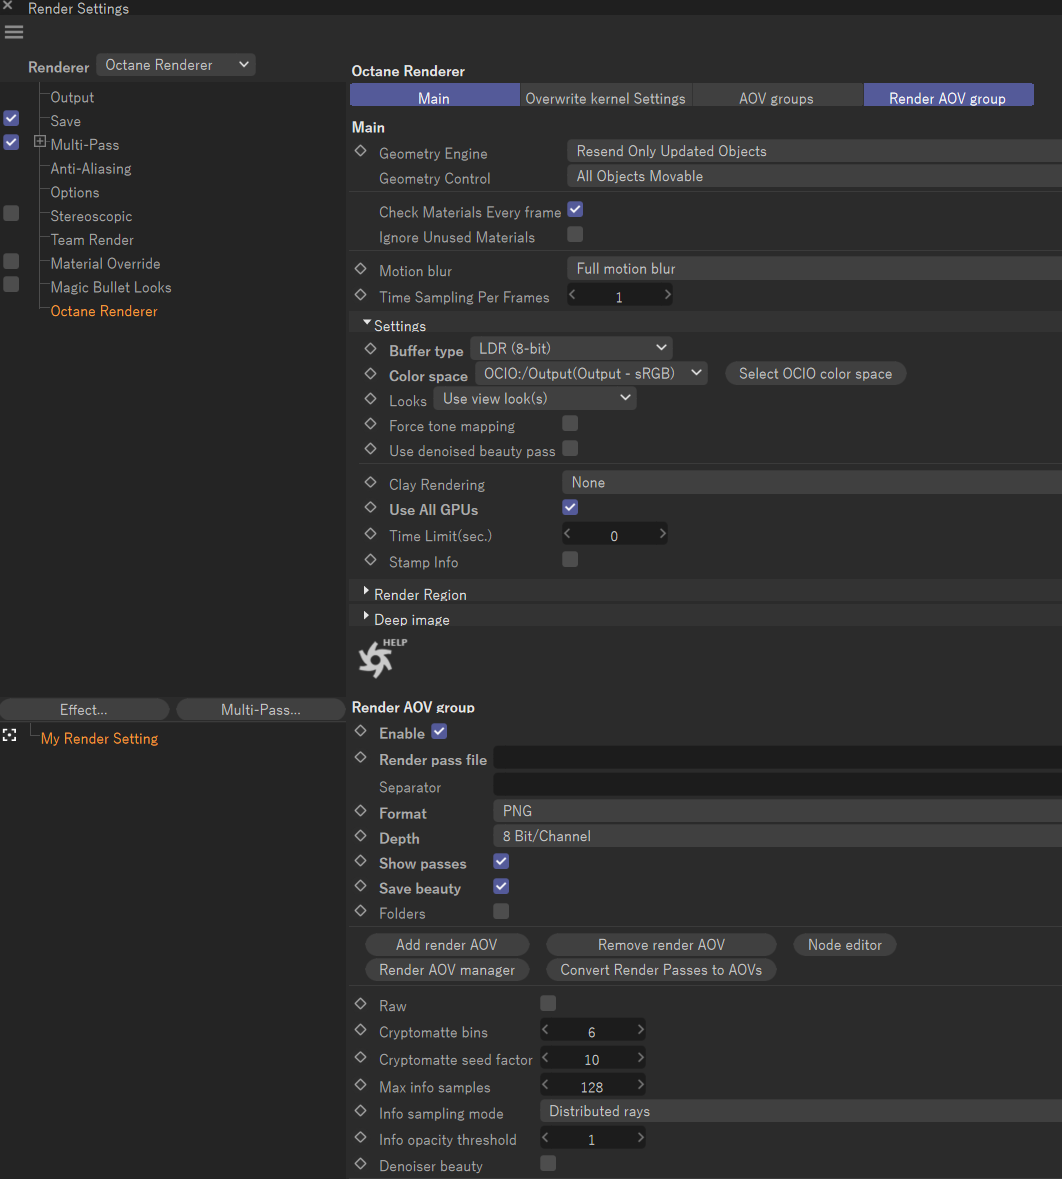
Task: Select Output in settings tree
Action: point(72,97)
